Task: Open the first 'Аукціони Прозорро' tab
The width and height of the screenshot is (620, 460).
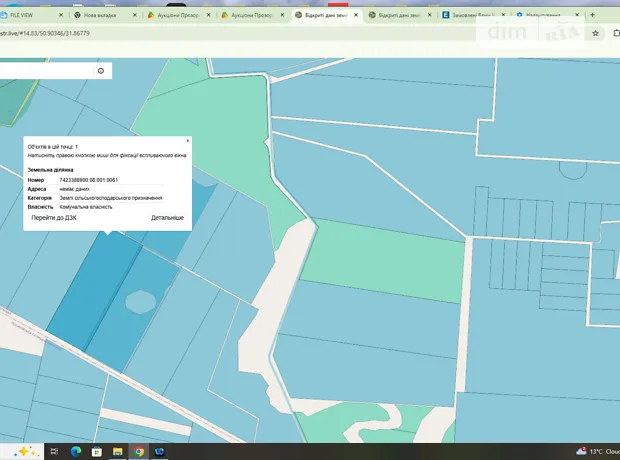Action: tap(180, 17)
